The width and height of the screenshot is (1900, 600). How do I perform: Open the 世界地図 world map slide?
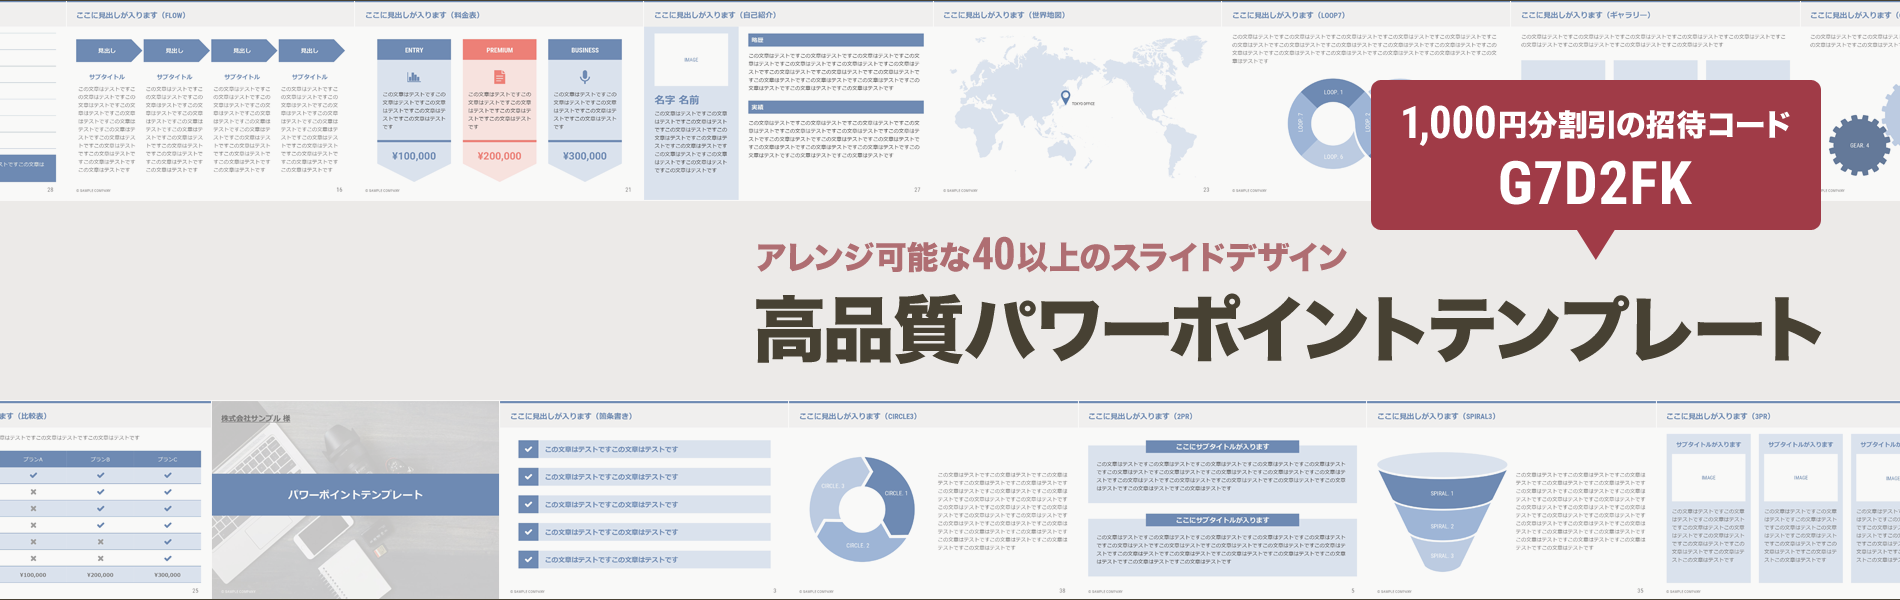pyautogui.click(x=1077, y=101)
